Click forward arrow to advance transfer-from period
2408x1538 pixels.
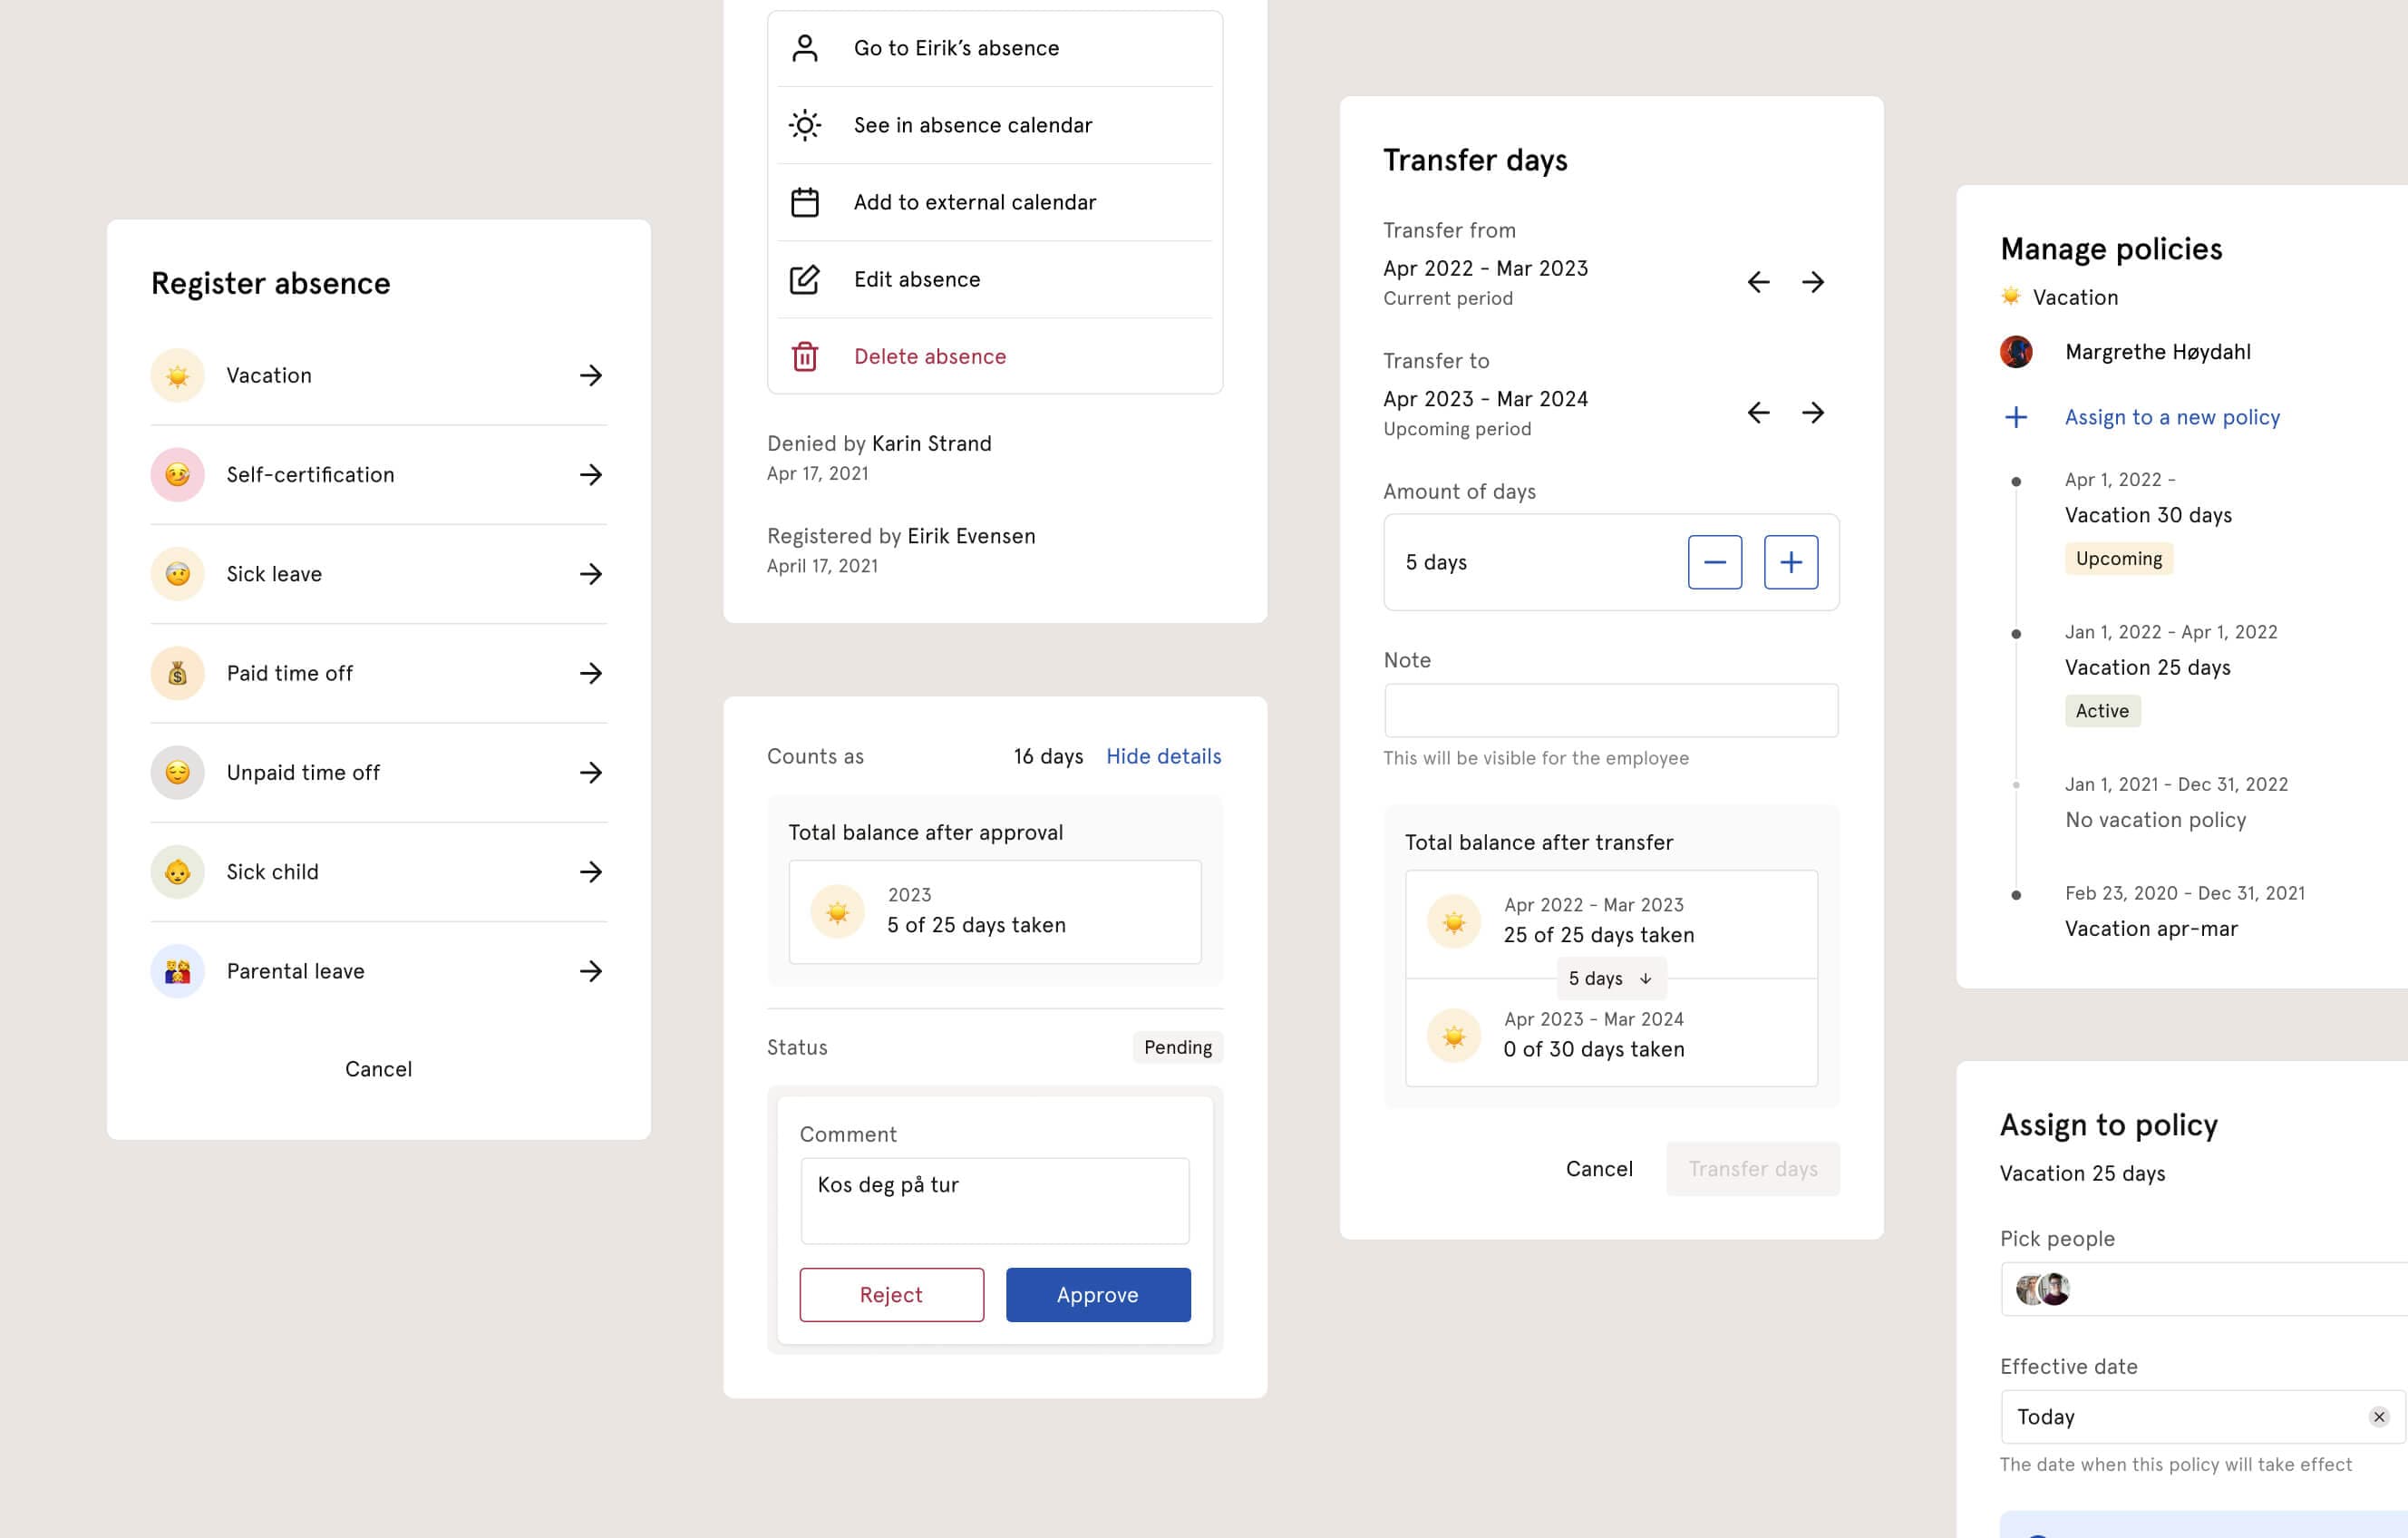pos(1811,281)
